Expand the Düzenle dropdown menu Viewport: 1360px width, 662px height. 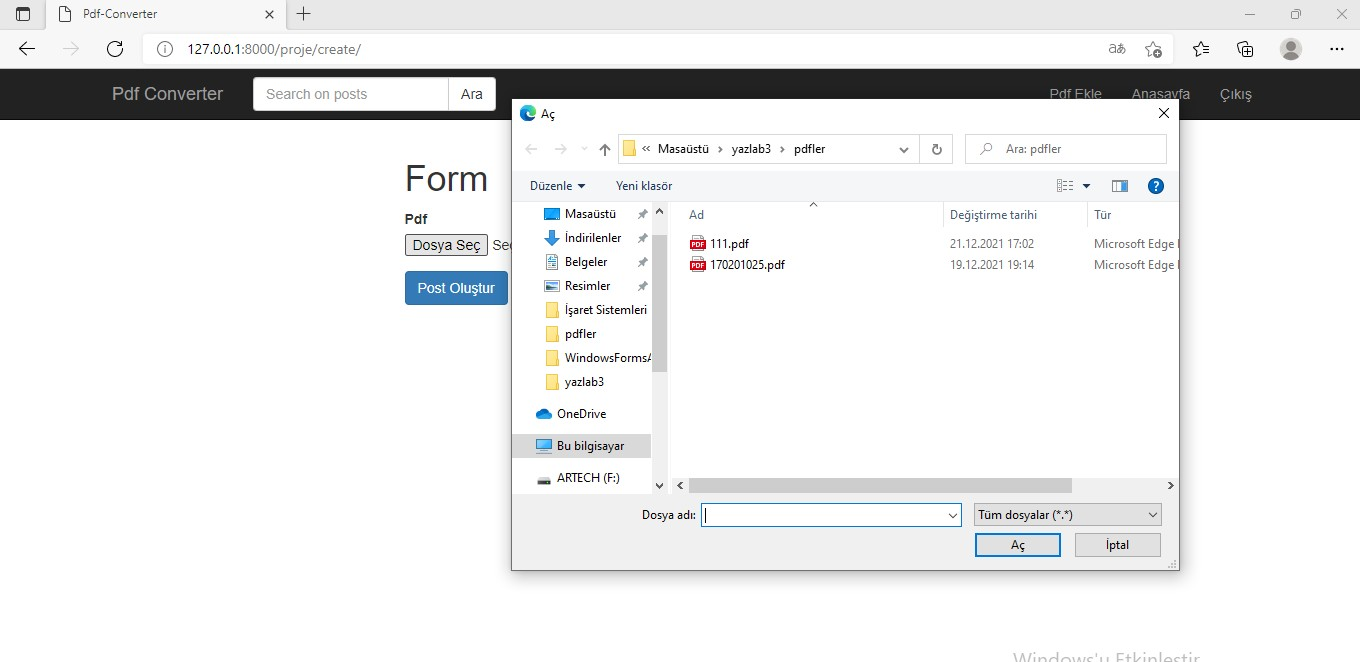[x=556, y=185]
